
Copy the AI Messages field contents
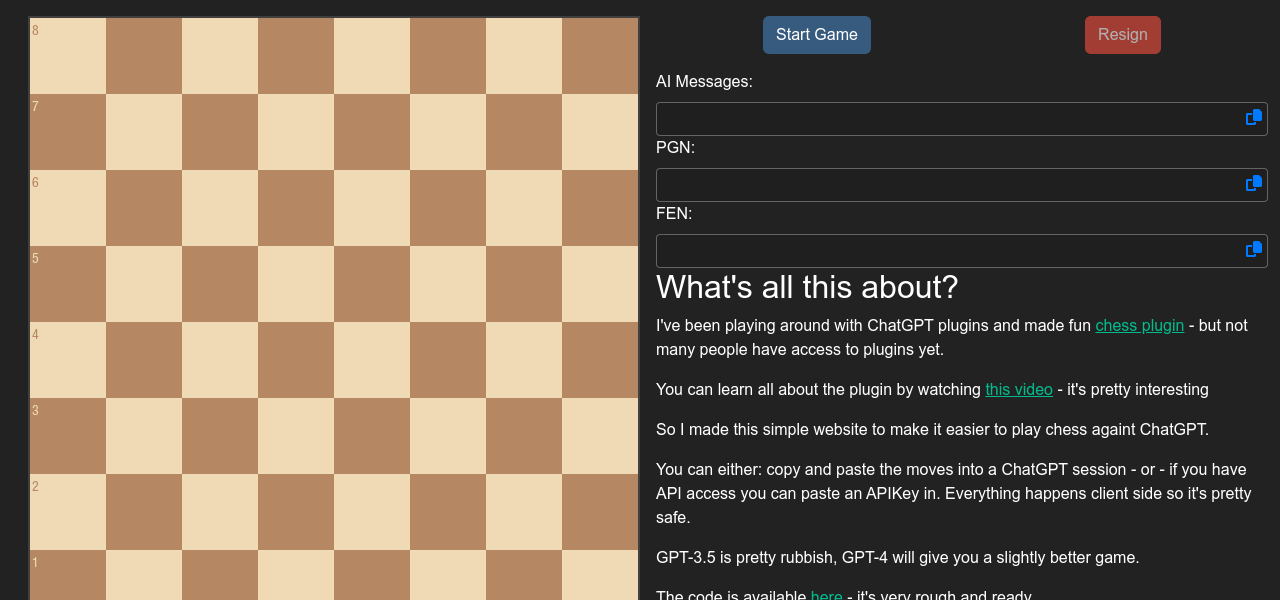[1254, 117]
